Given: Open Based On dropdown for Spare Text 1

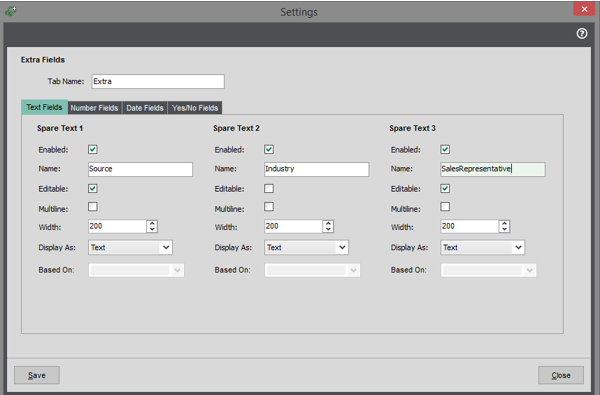Looking at the screenshot, I should tap(136, 270).
